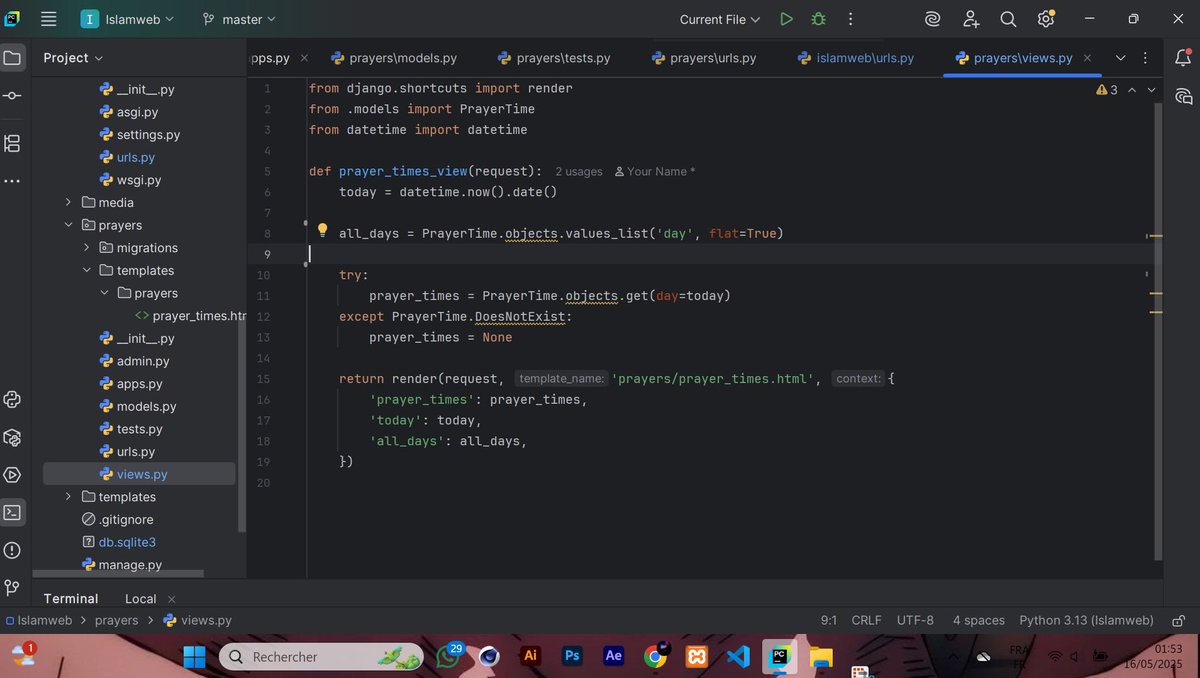Expand the media folder
The height and width of the screenshot is (678, 1200).
coord(68,202)
